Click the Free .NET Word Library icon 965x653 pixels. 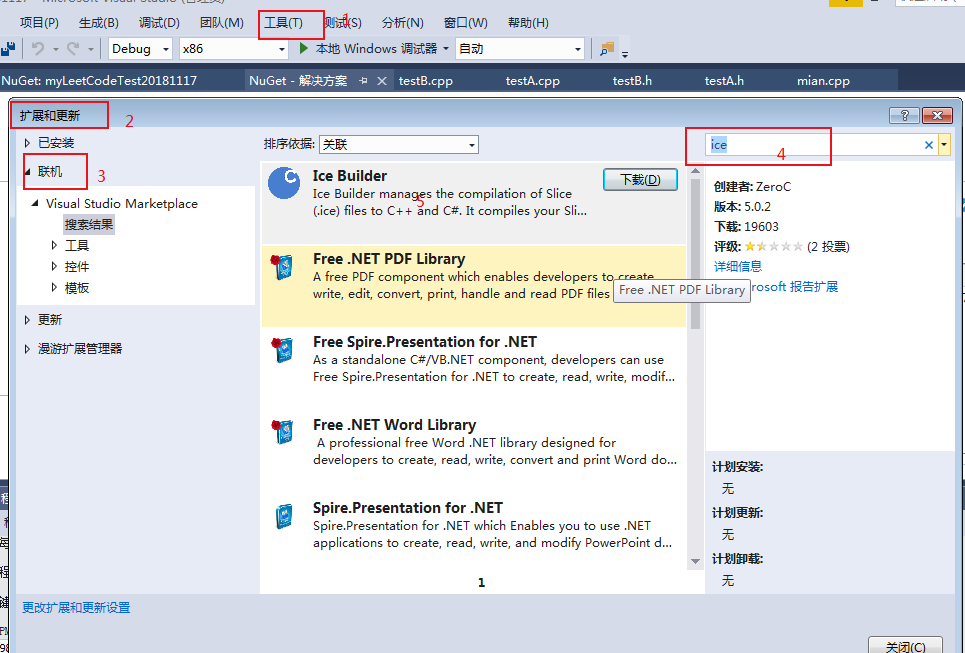point(283,433)
